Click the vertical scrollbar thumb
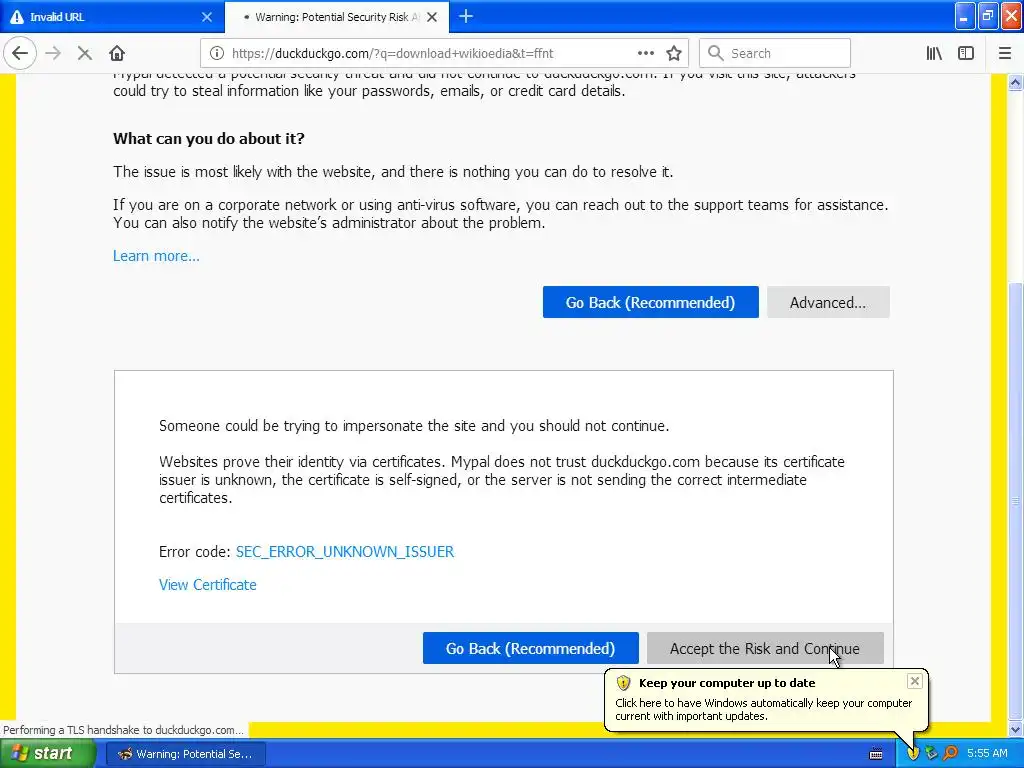Image resolution: width=1024 pixels, height=768 pixels. [1015, 502]
